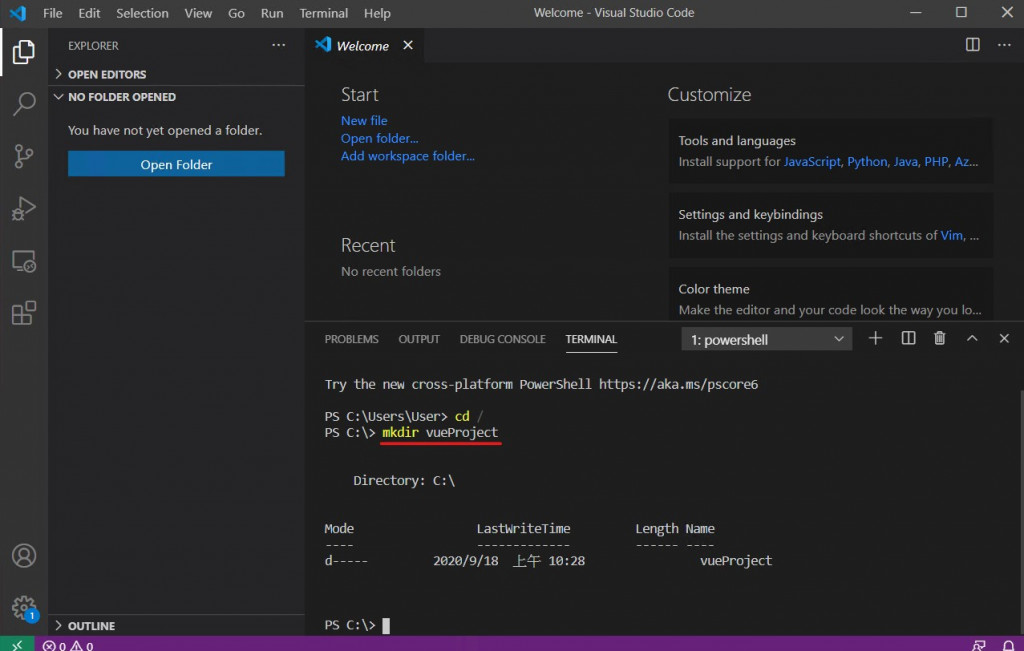Click the New file link
This screenshot has height=651, width=1024.
pyautogui.click(x=364, y=120)
